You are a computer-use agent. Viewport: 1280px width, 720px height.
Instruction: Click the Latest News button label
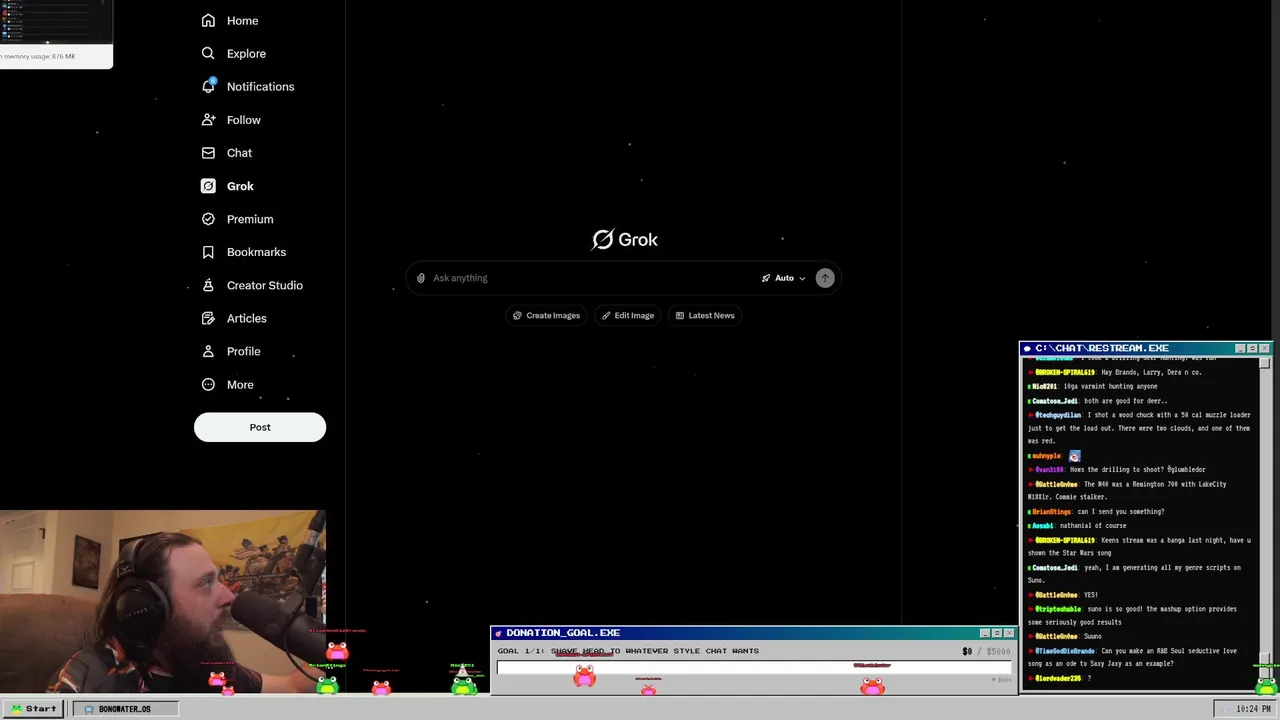711,315
